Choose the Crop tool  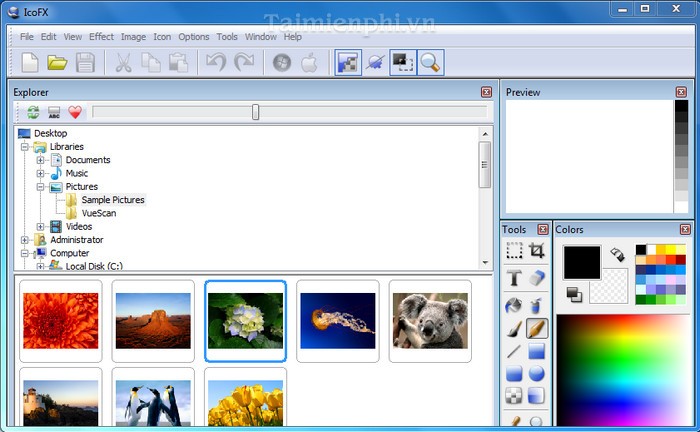click(537, 251)
